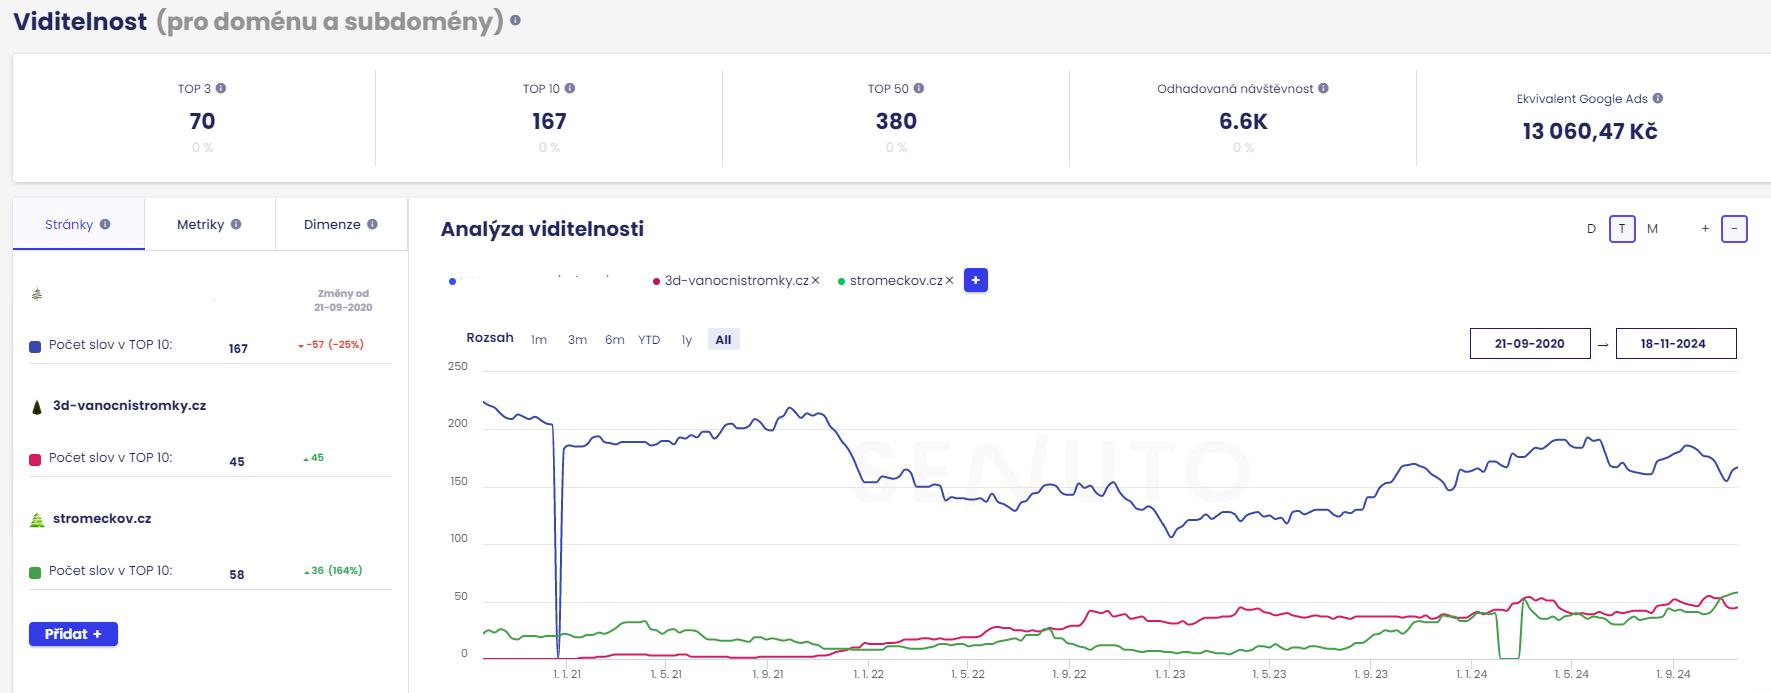Open start date picker 21-09-2020

pyautogui.click(x=1530, y=343)
